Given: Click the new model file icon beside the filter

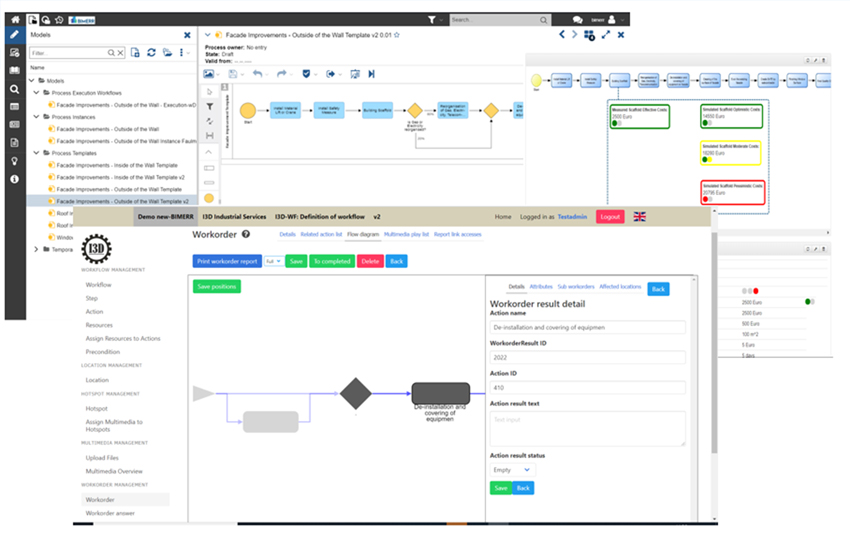Looking at the screenshot, I should point(135,53).
